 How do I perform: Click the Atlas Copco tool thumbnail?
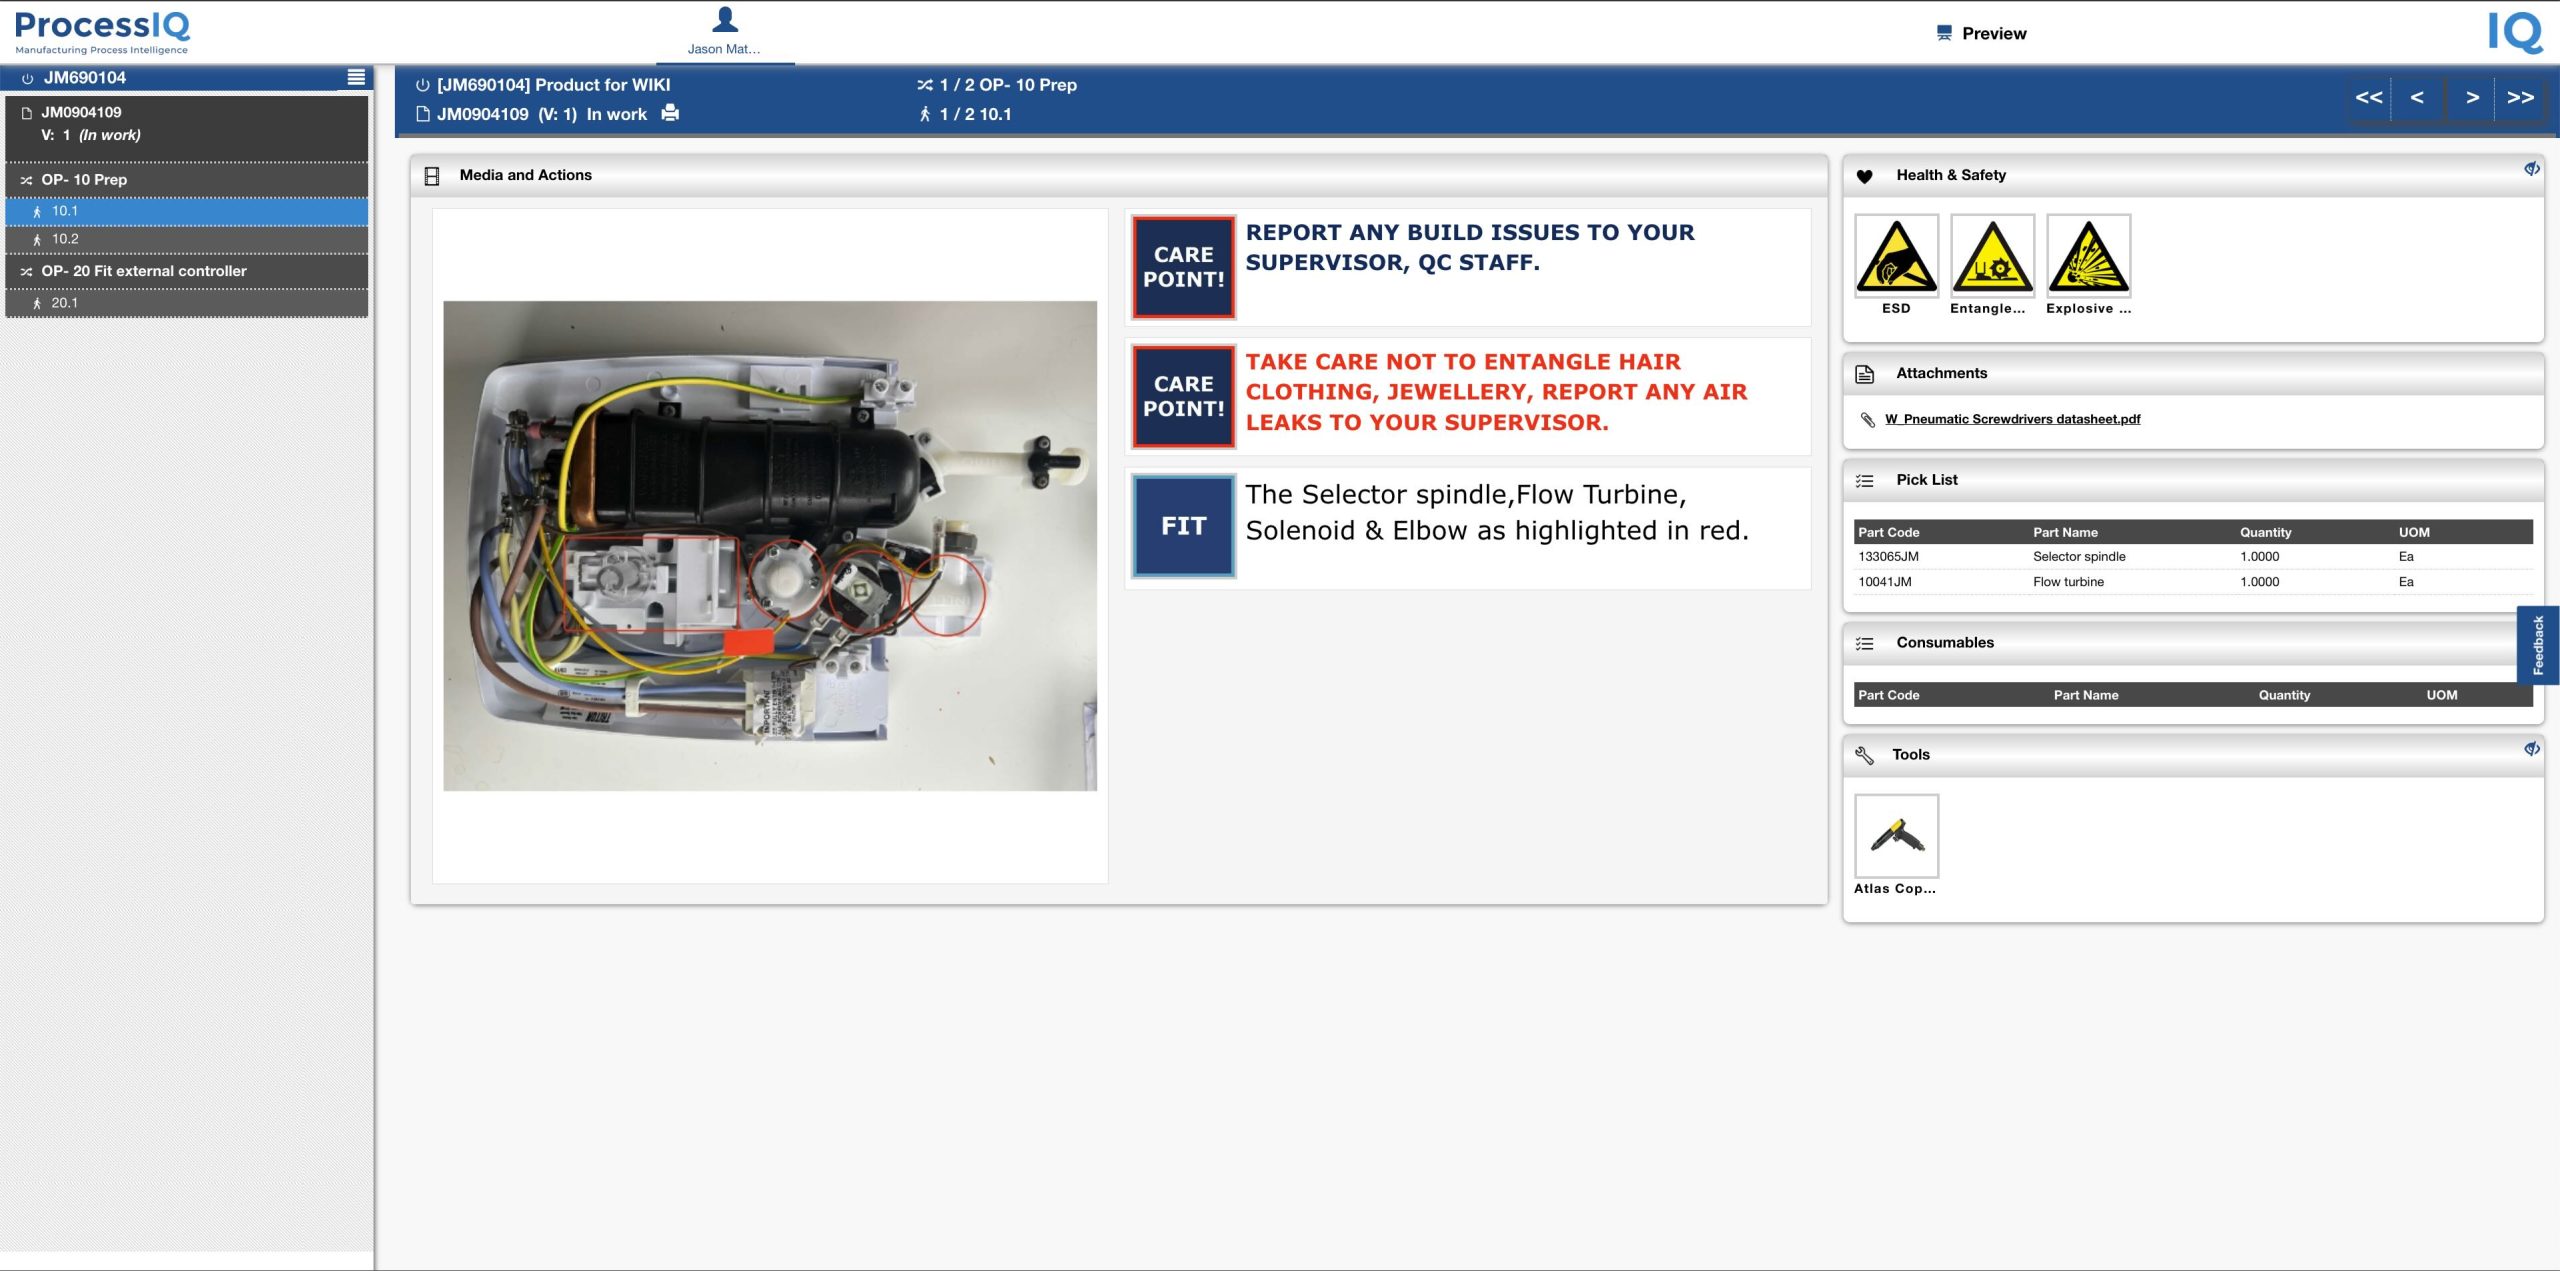1896,836
